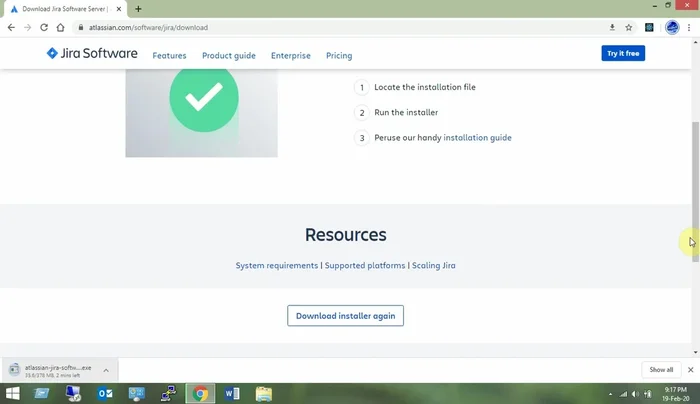Click the Jira Software logo
The height and width of the screenshot is (404, 700).
(x=92, y=54)
